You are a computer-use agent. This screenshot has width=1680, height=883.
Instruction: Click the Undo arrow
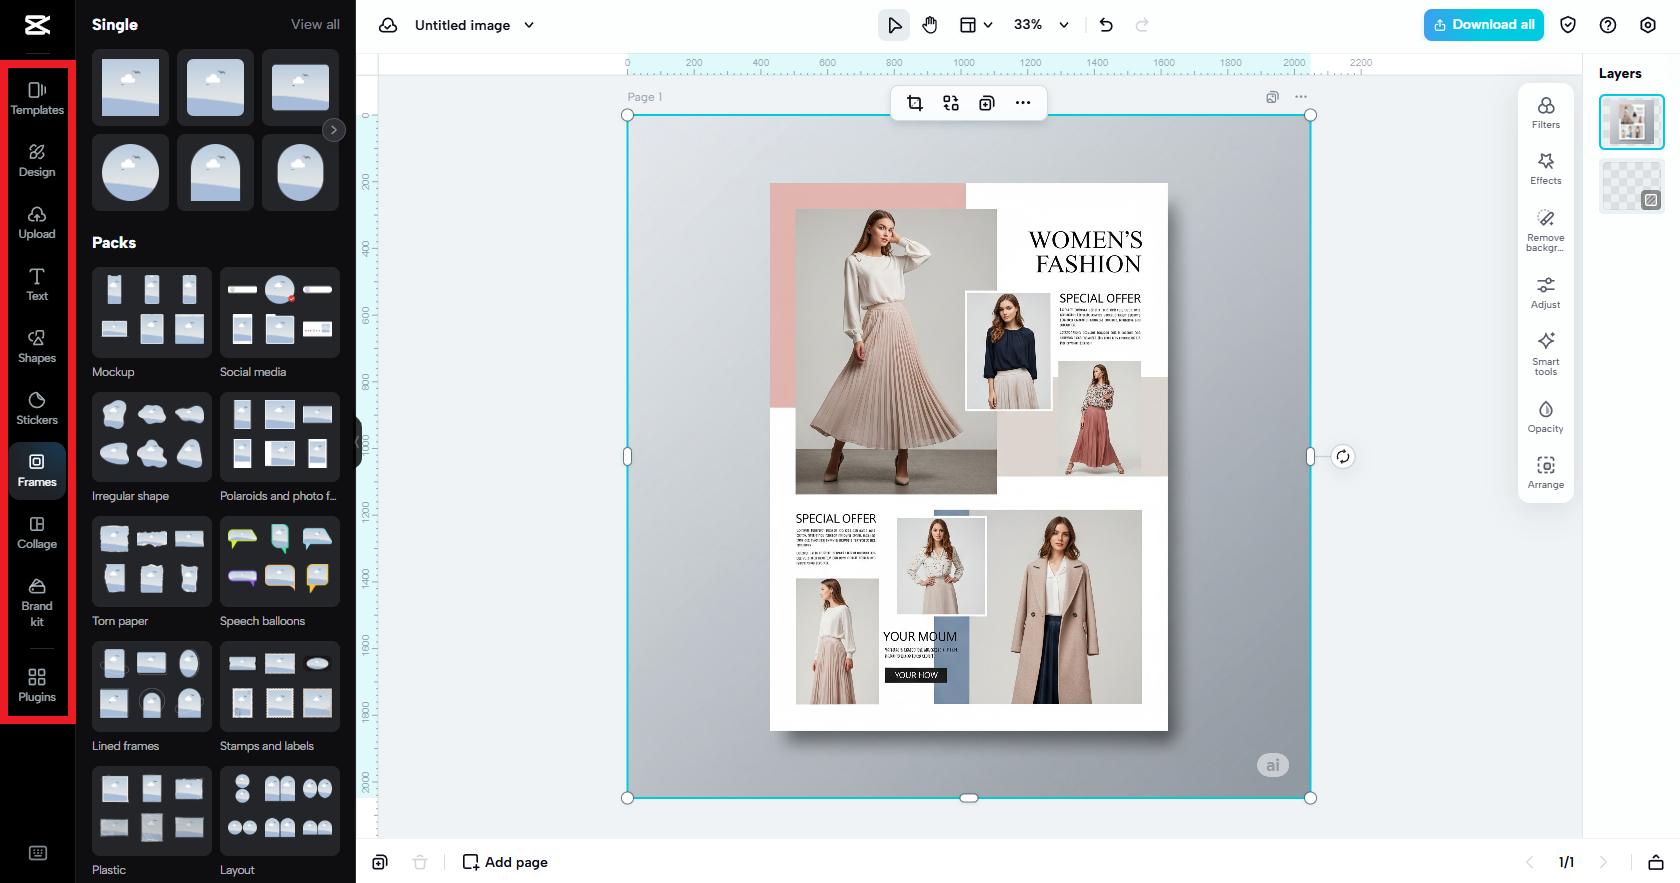pos(1106,25)
